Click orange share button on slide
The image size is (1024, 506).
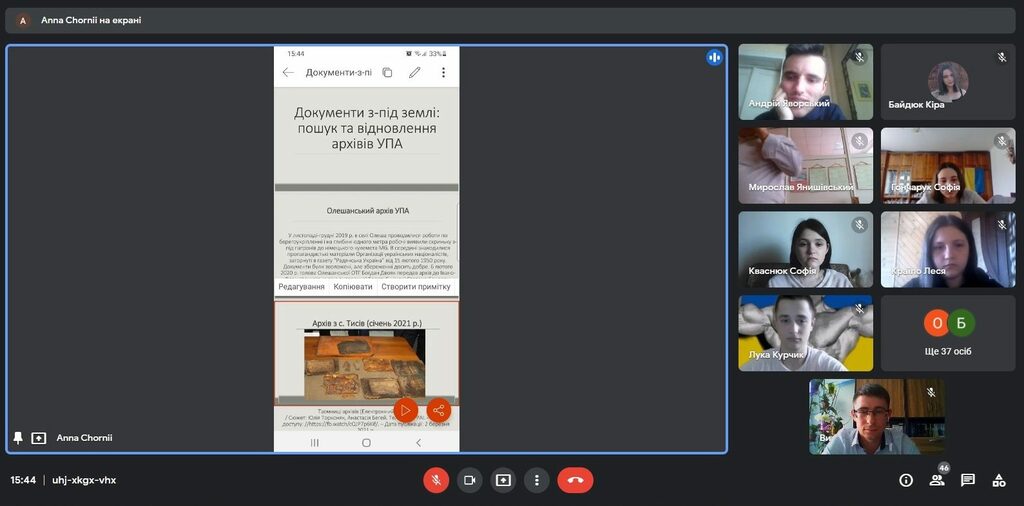(438, 410)
